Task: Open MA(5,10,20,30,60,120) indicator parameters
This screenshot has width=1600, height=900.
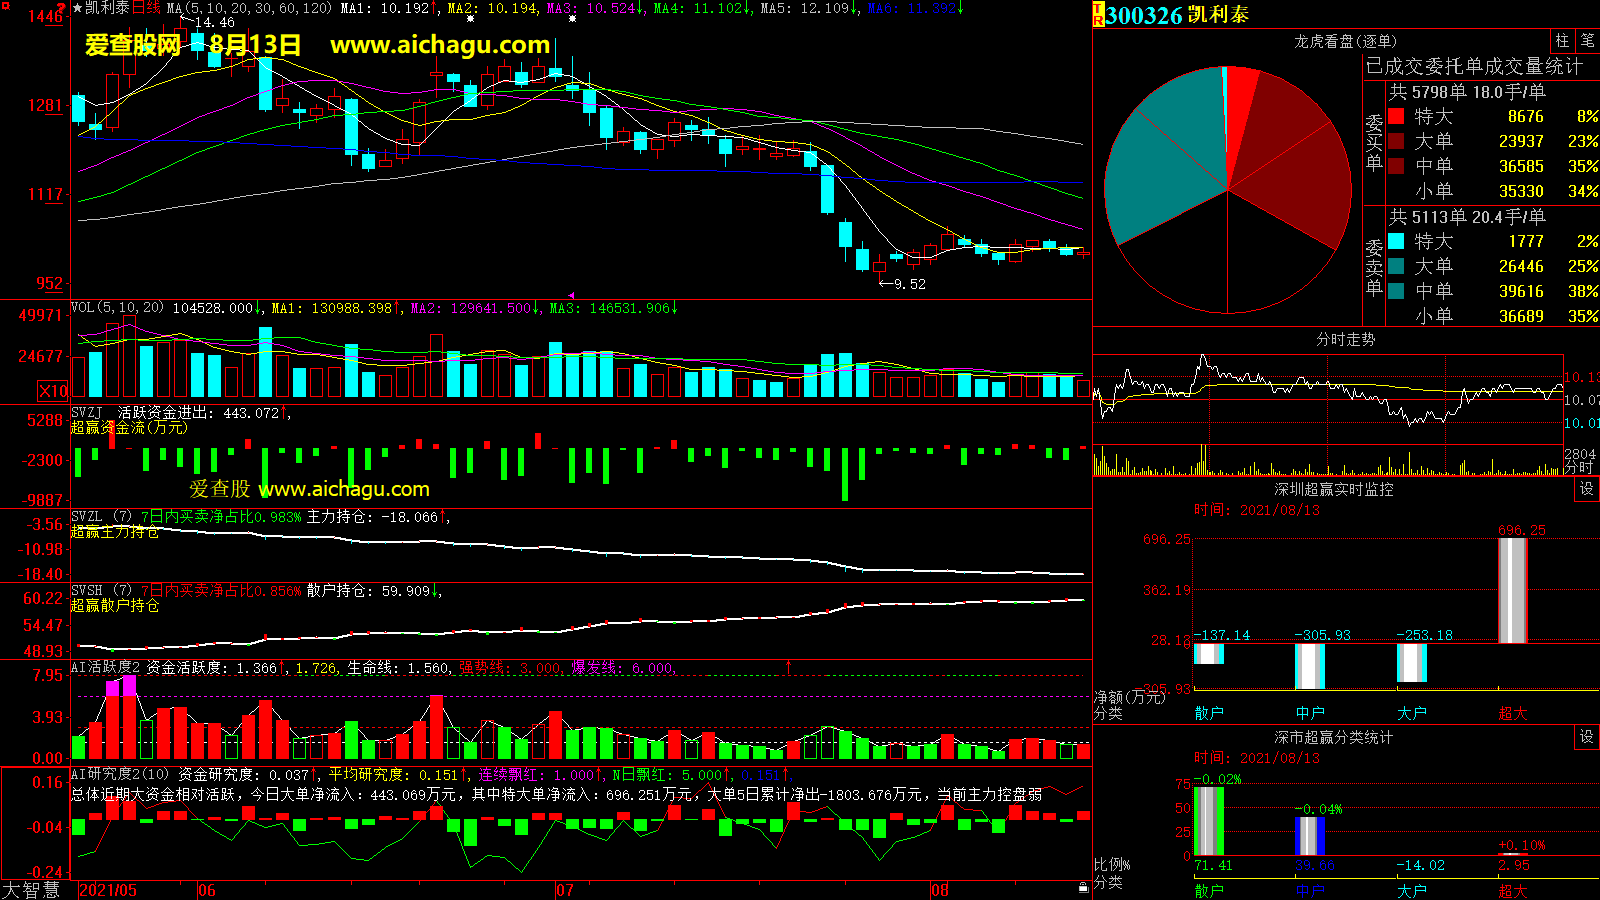Action: tap(249, 8)
